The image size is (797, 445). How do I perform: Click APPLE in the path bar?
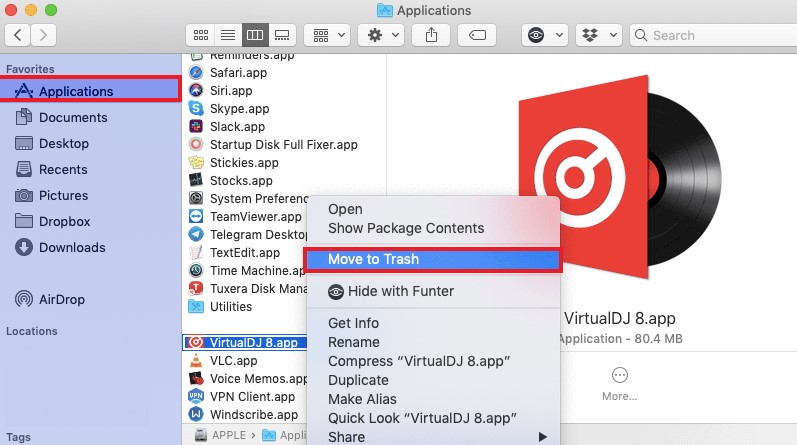[220, 435]
